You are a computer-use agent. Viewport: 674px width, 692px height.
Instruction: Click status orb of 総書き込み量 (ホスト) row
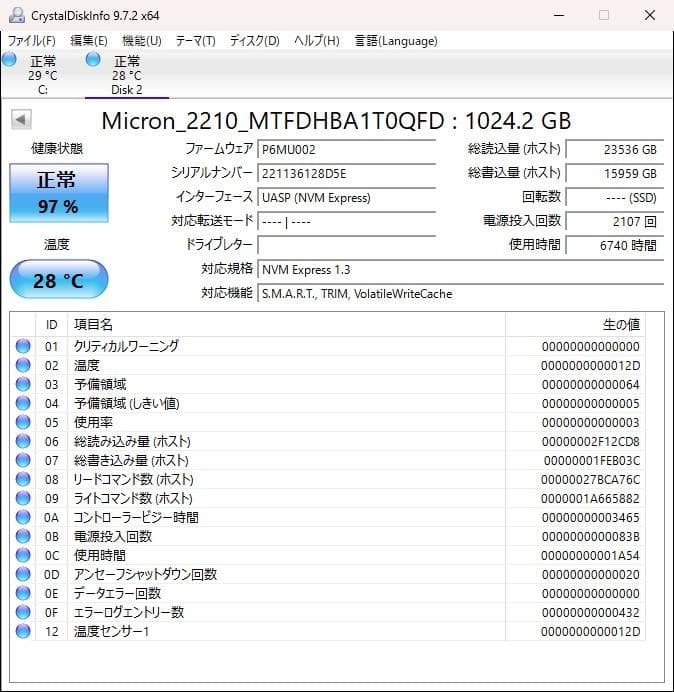click(23, 460)
